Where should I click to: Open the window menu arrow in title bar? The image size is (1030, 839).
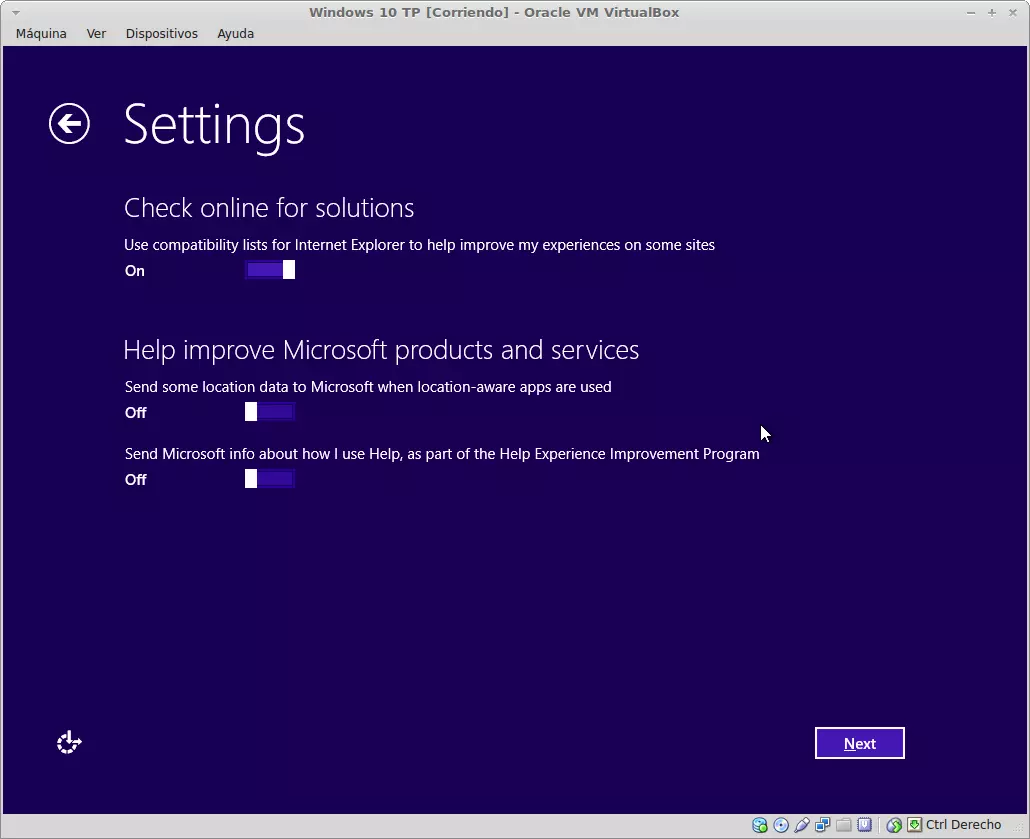click(x=15, y=12)
